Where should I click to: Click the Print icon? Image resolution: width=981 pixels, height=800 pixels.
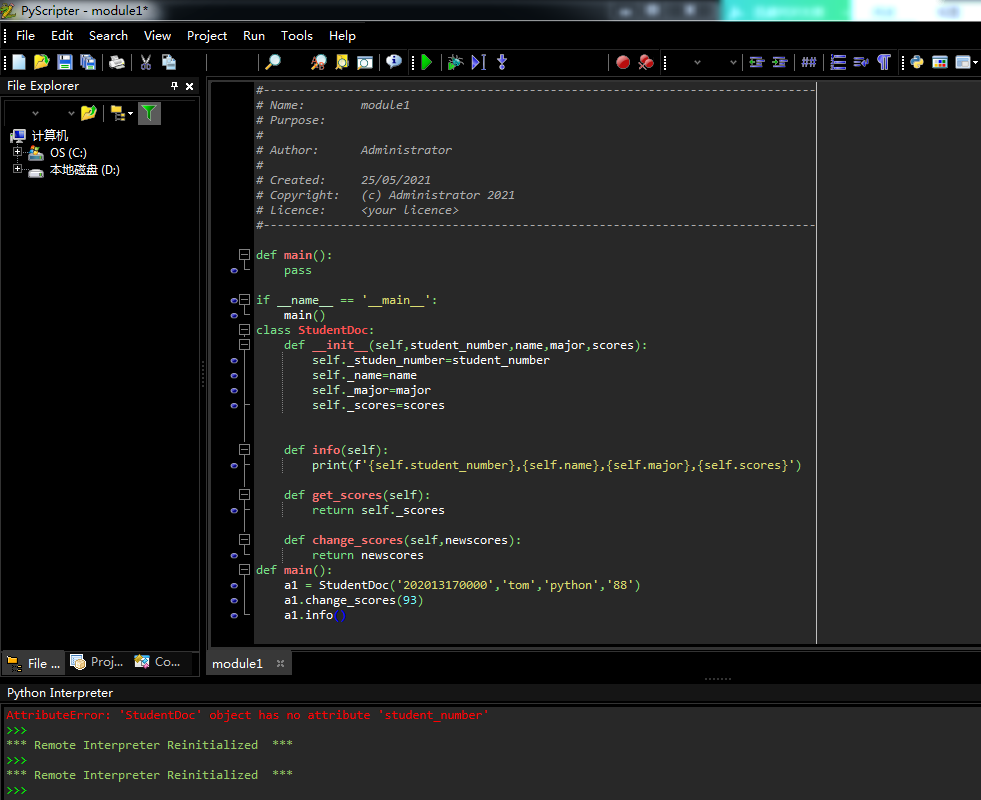(x=117, y=62)
